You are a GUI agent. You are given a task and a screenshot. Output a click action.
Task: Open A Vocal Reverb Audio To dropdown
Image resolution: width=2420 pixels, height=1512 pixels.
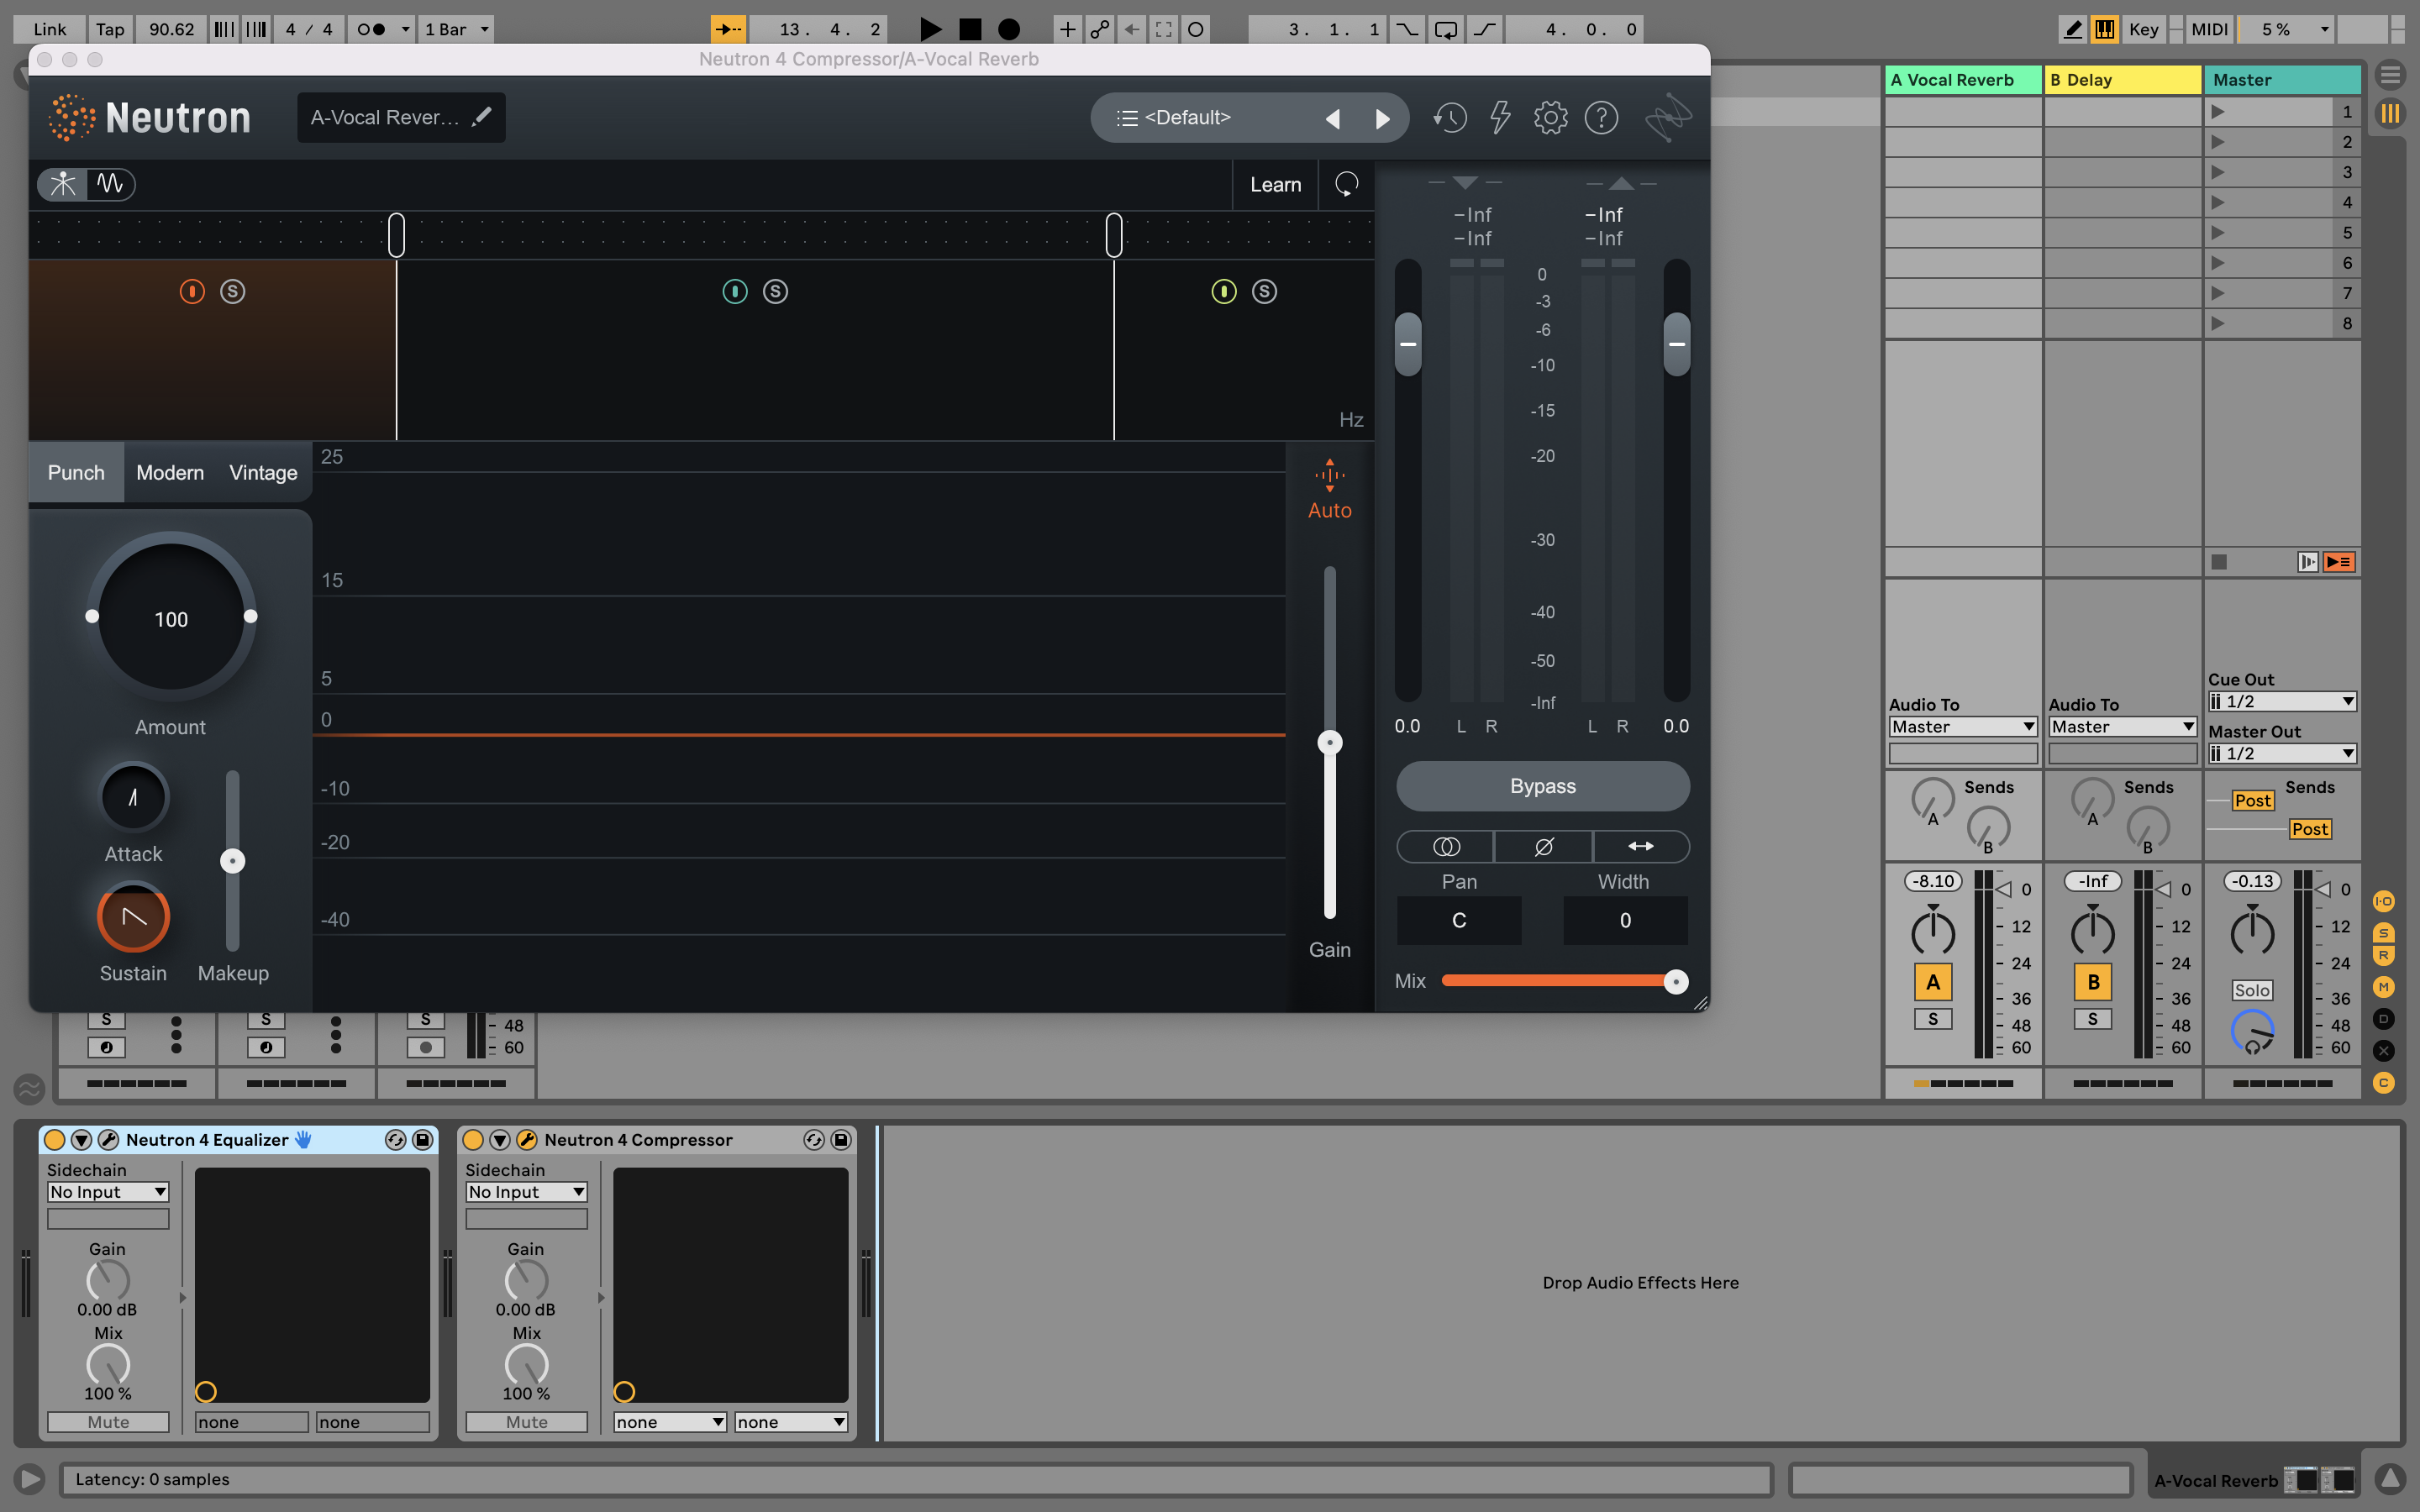(1962, 727)
